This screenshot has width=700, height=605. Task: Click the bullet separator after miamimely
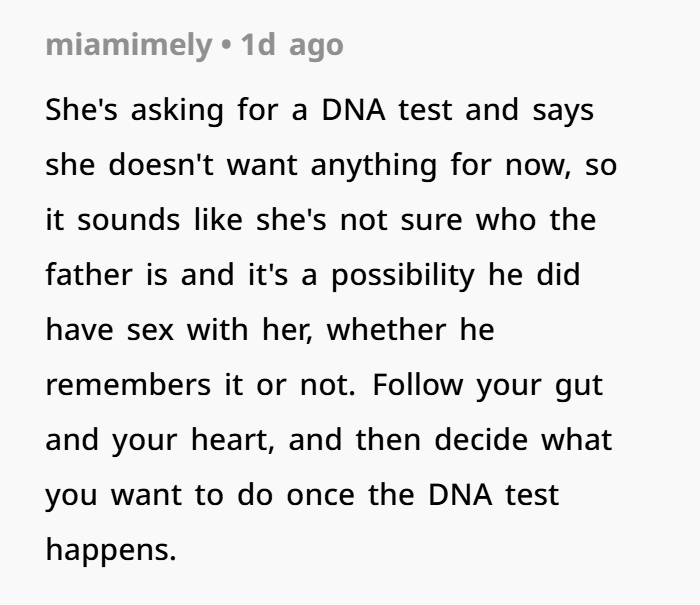(x=226, y=45)
